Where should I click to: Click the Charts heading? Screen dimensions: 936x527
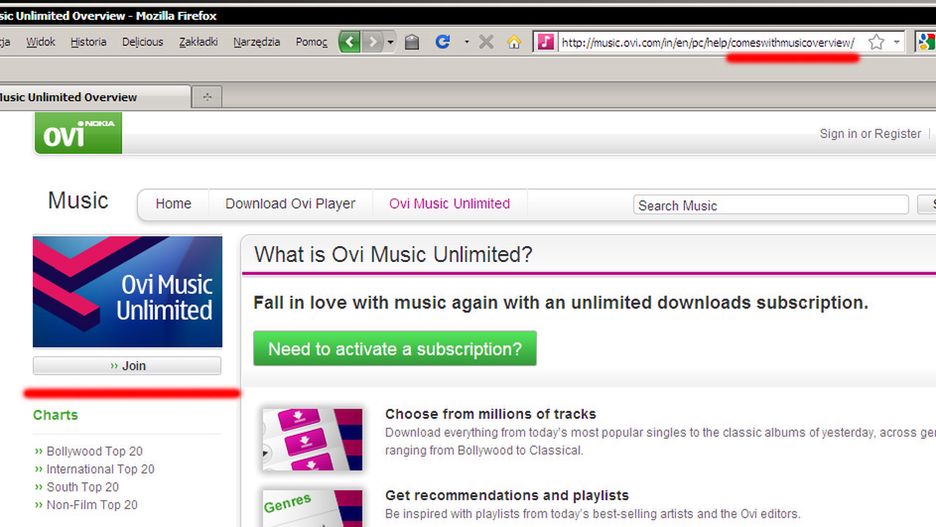point(56,415)
